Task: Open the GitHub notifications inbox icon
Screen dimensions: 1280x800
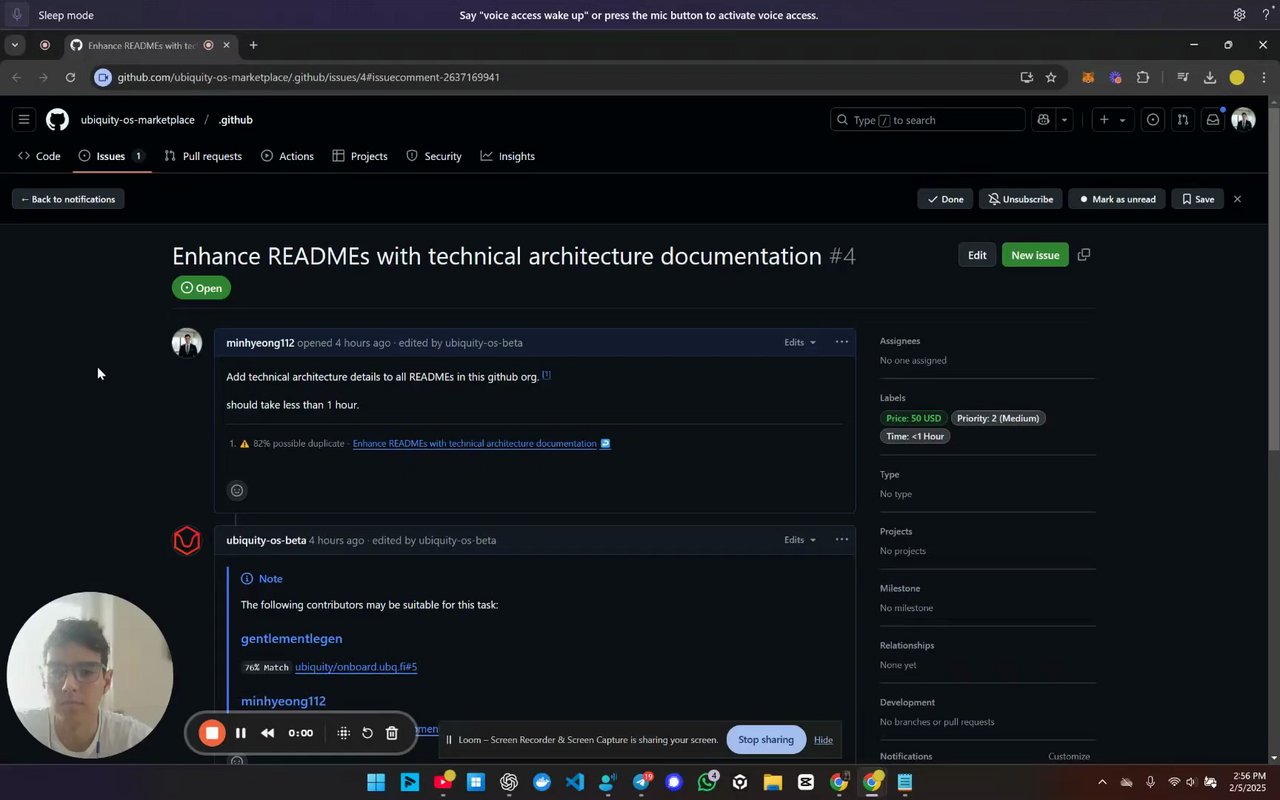Action: click(1213, 120)
